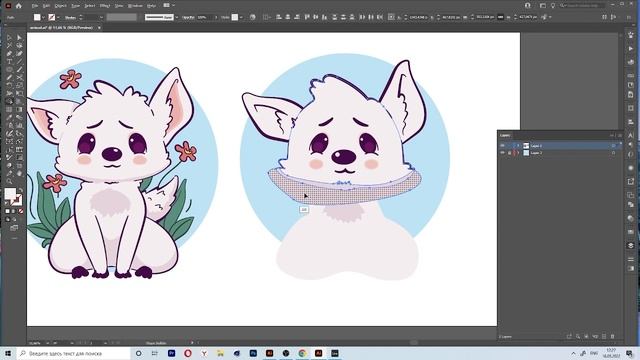Open the Layers panel icon in dock
Viewport: 640px width, 360px height.
pos(631,245)
